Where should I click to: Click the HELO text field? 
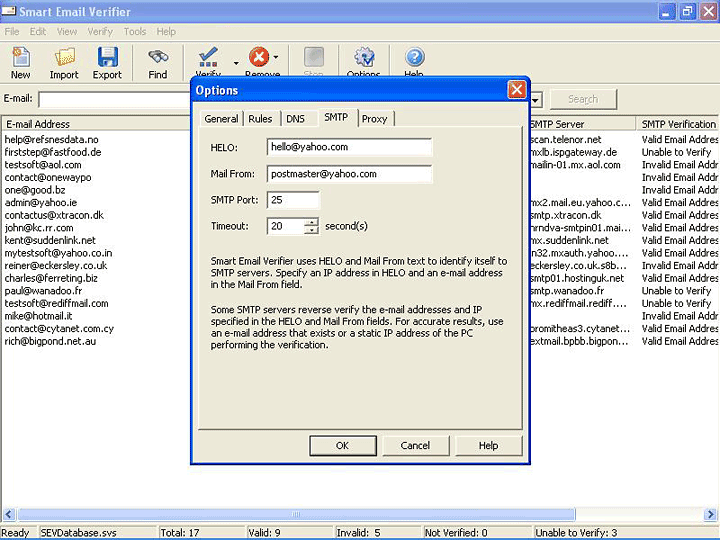point(349,147)
